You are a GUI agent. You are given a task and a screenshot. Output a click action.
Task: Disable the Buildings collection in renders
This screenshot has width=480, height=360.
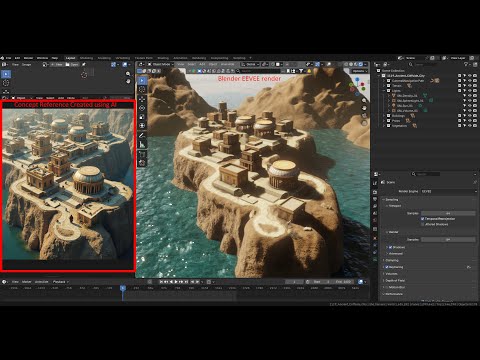[x=475, y=116]
